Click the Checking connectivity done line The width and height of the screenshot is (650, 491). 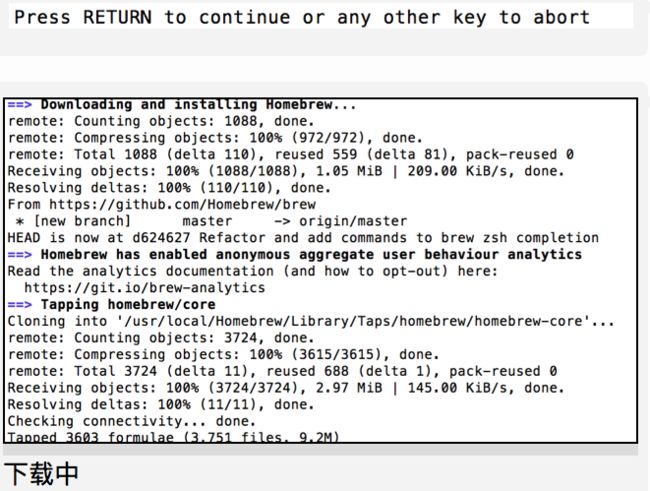(131, 421)
